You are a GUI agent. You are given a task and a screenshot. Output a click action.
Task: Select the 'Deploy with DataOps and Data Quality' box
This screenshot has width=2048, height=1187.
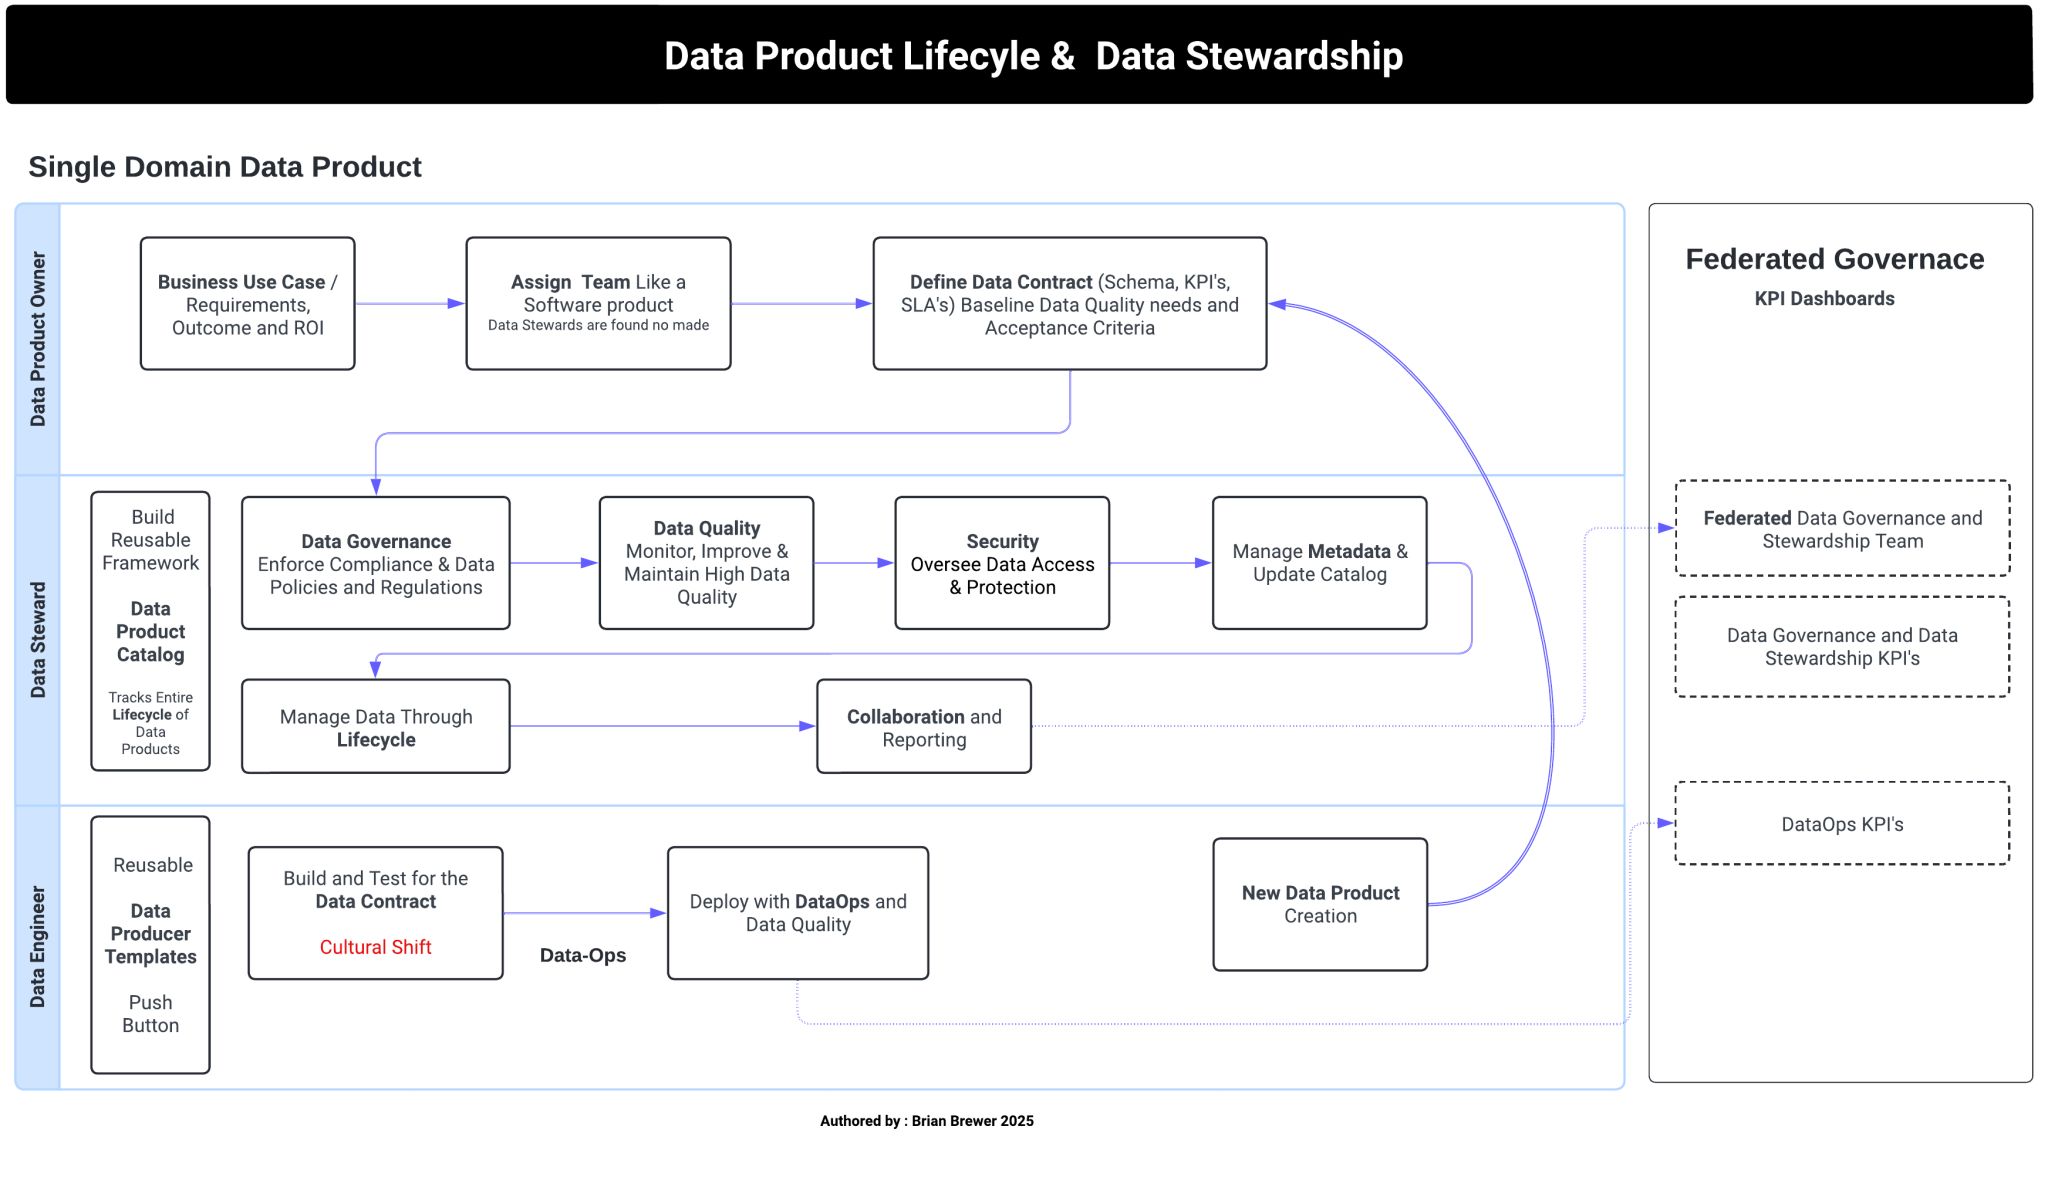click(x=798, y=913)
